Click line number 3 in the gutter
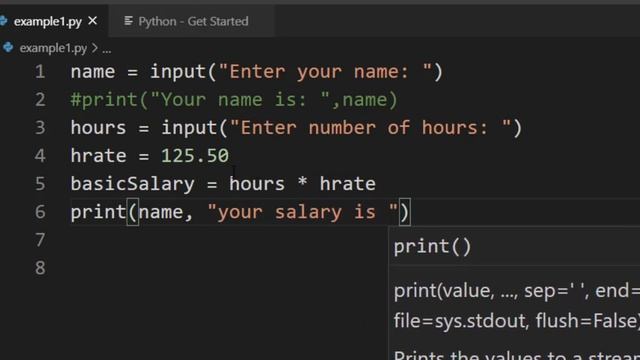Screen dimensions: 640x360 coord(40,128)
